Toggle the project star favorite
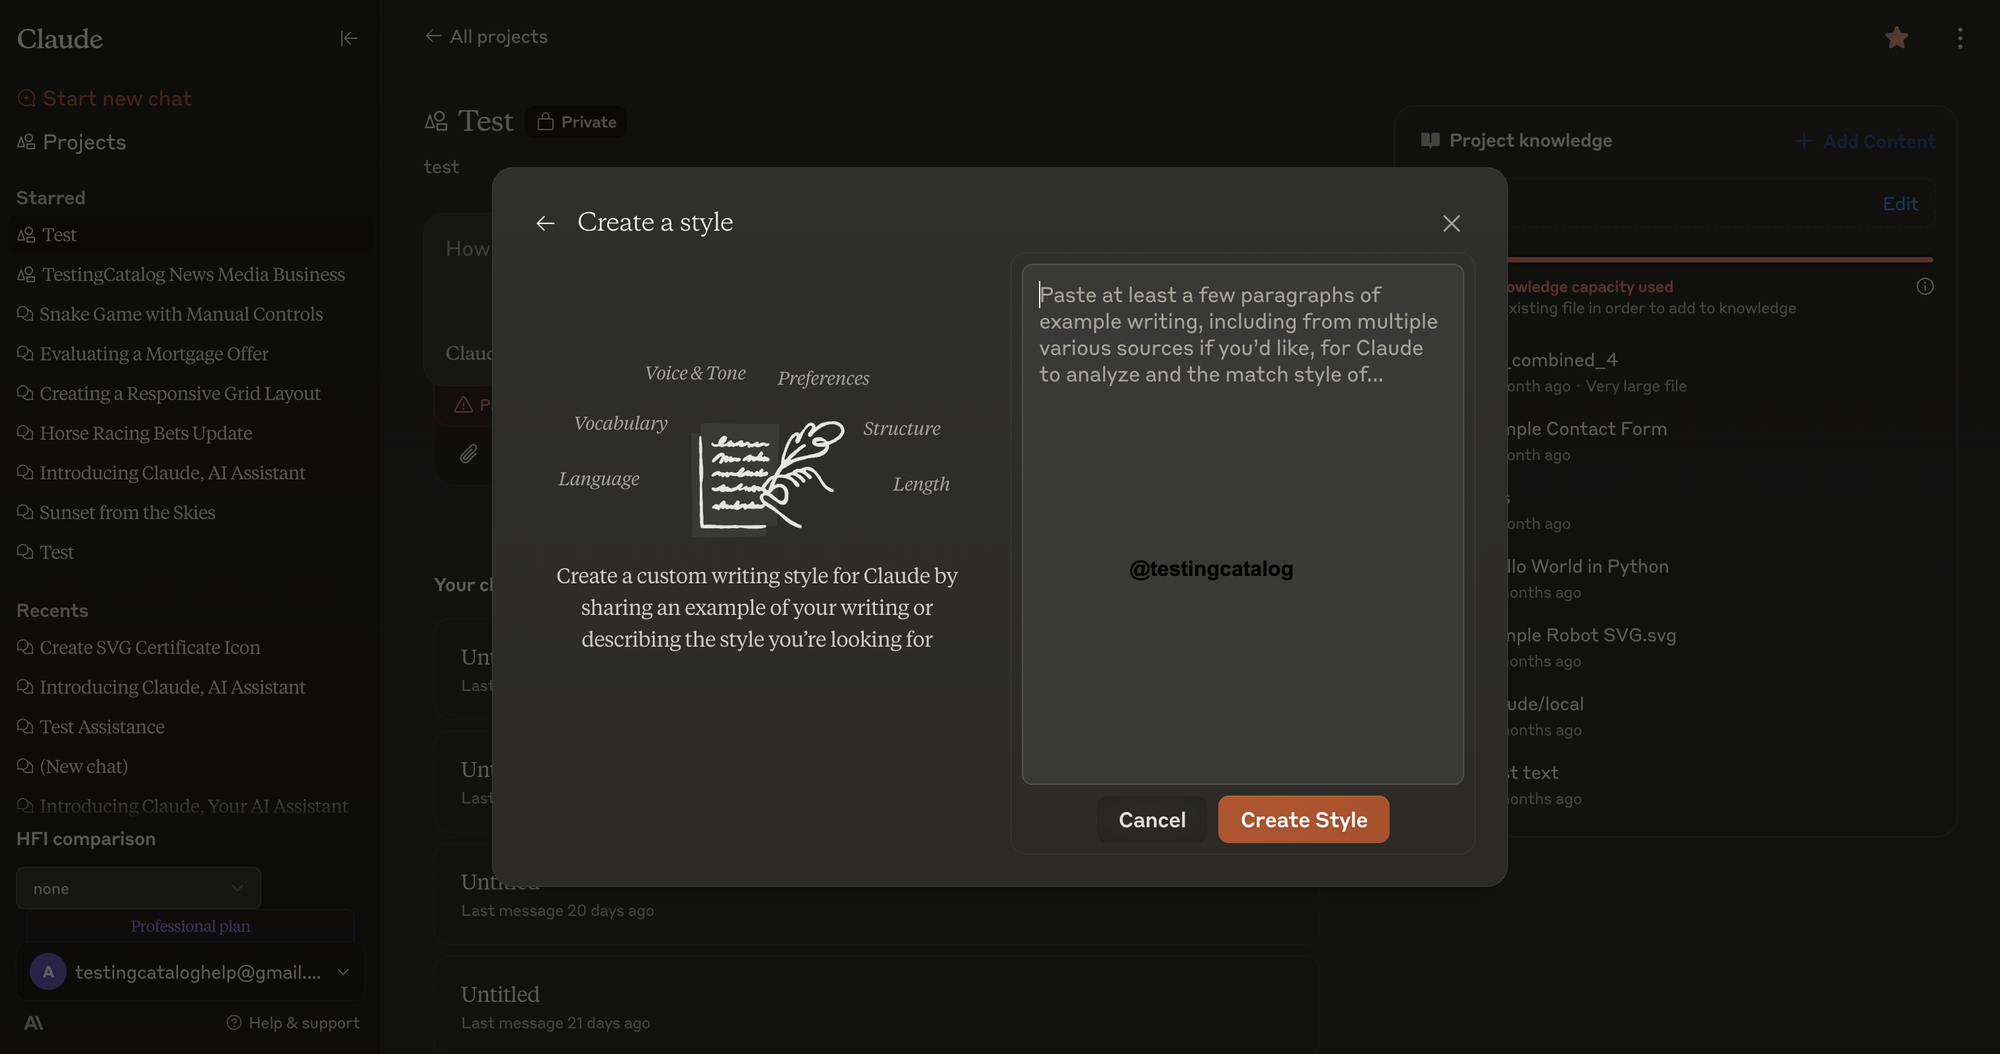Screen dimensions: 2000x1054 click(x=1896, y=38)
